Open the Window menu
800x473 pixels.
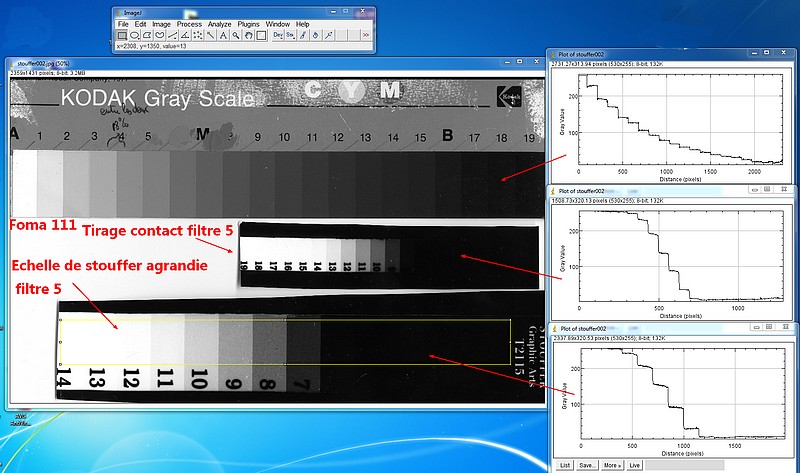tap(278, 24)
